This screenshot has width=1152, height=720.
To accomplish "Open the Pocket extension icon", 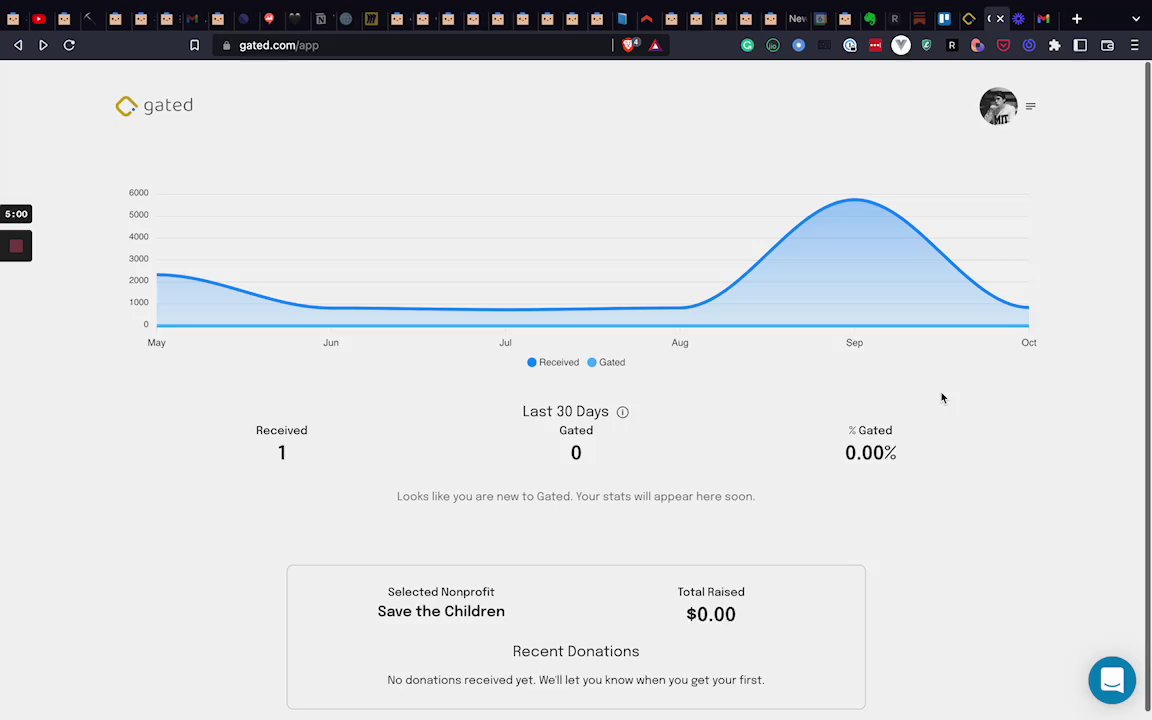I will click(1003, 46).
